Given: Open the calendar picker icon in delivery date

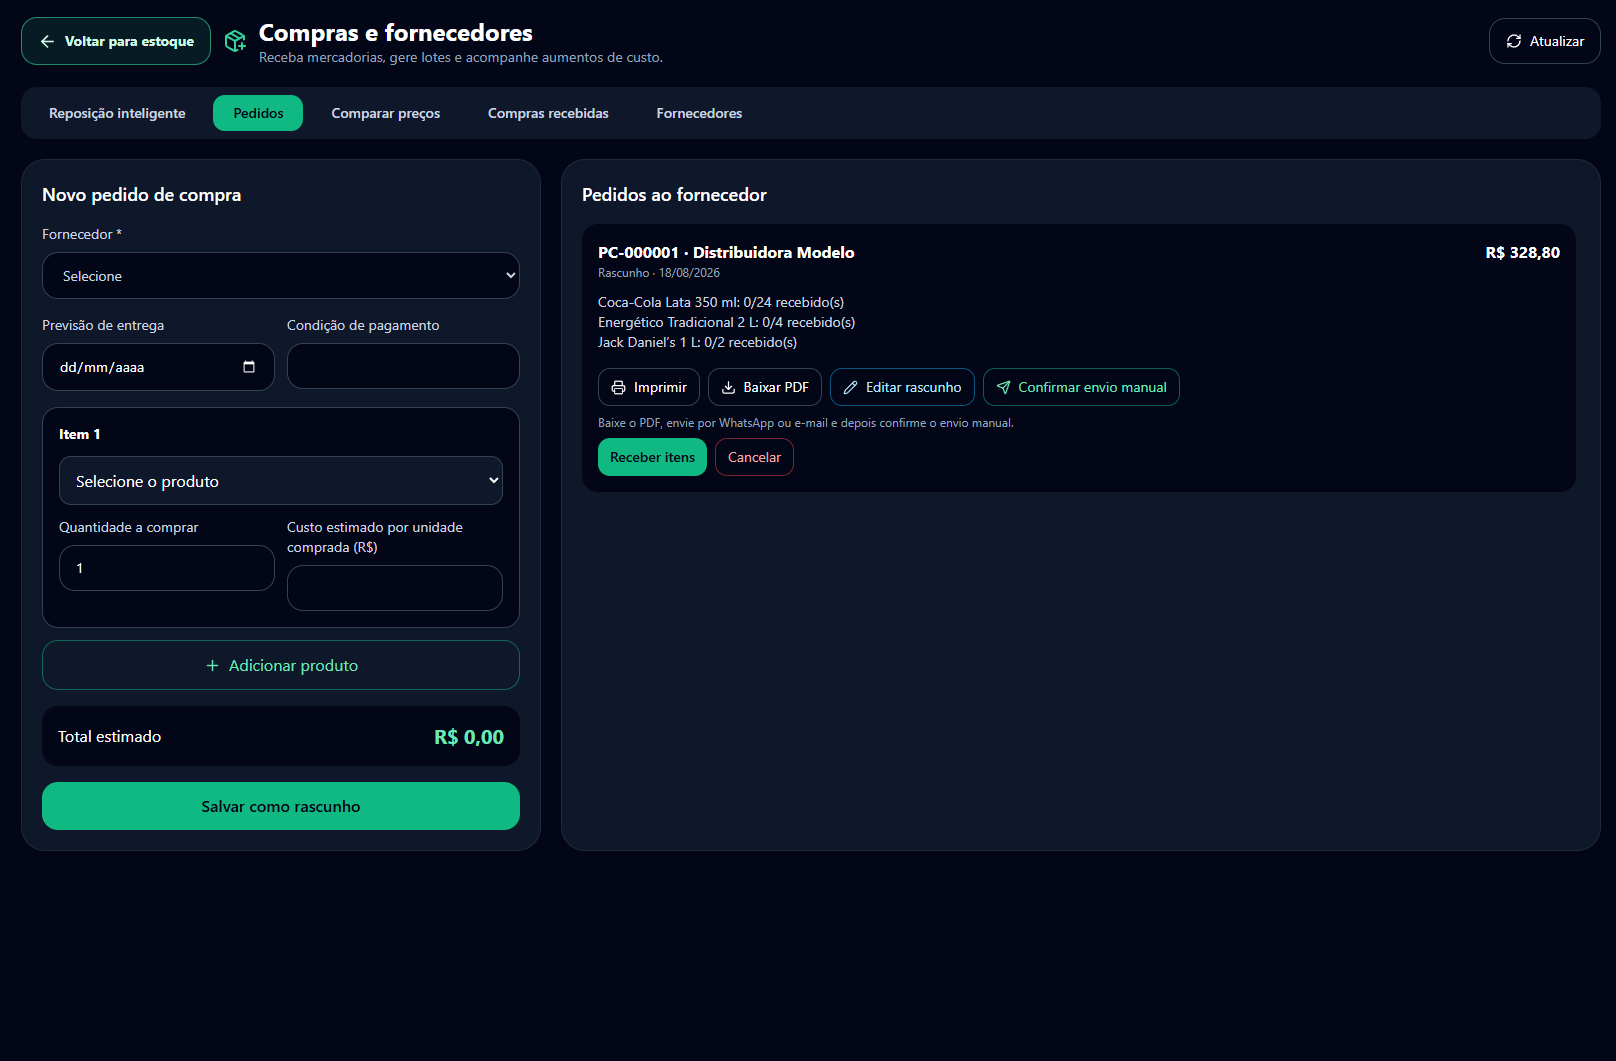Looking at the screenshot, I should click(x=249, y=367).
